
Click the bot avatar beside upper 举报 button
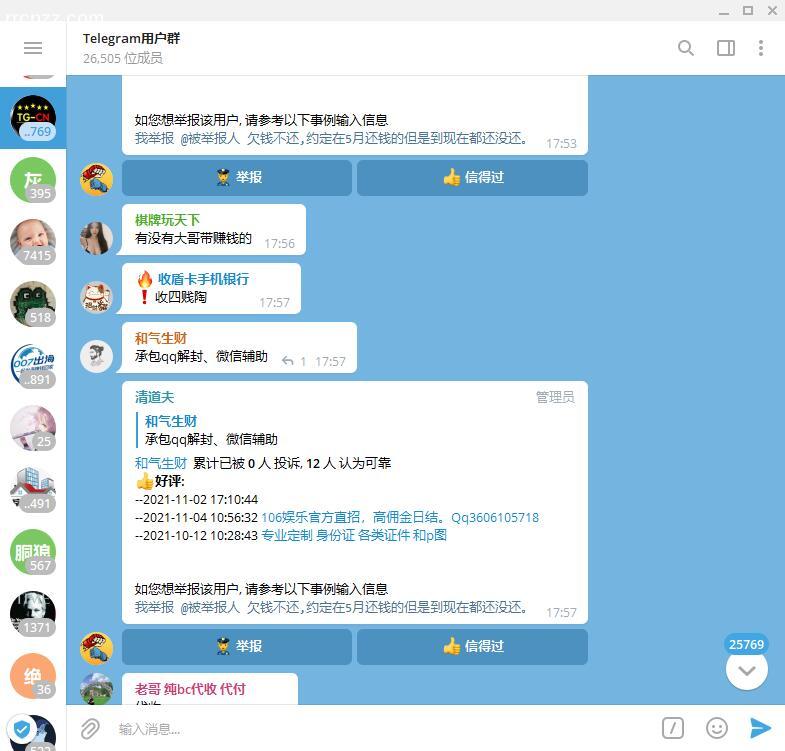(97, 179)
